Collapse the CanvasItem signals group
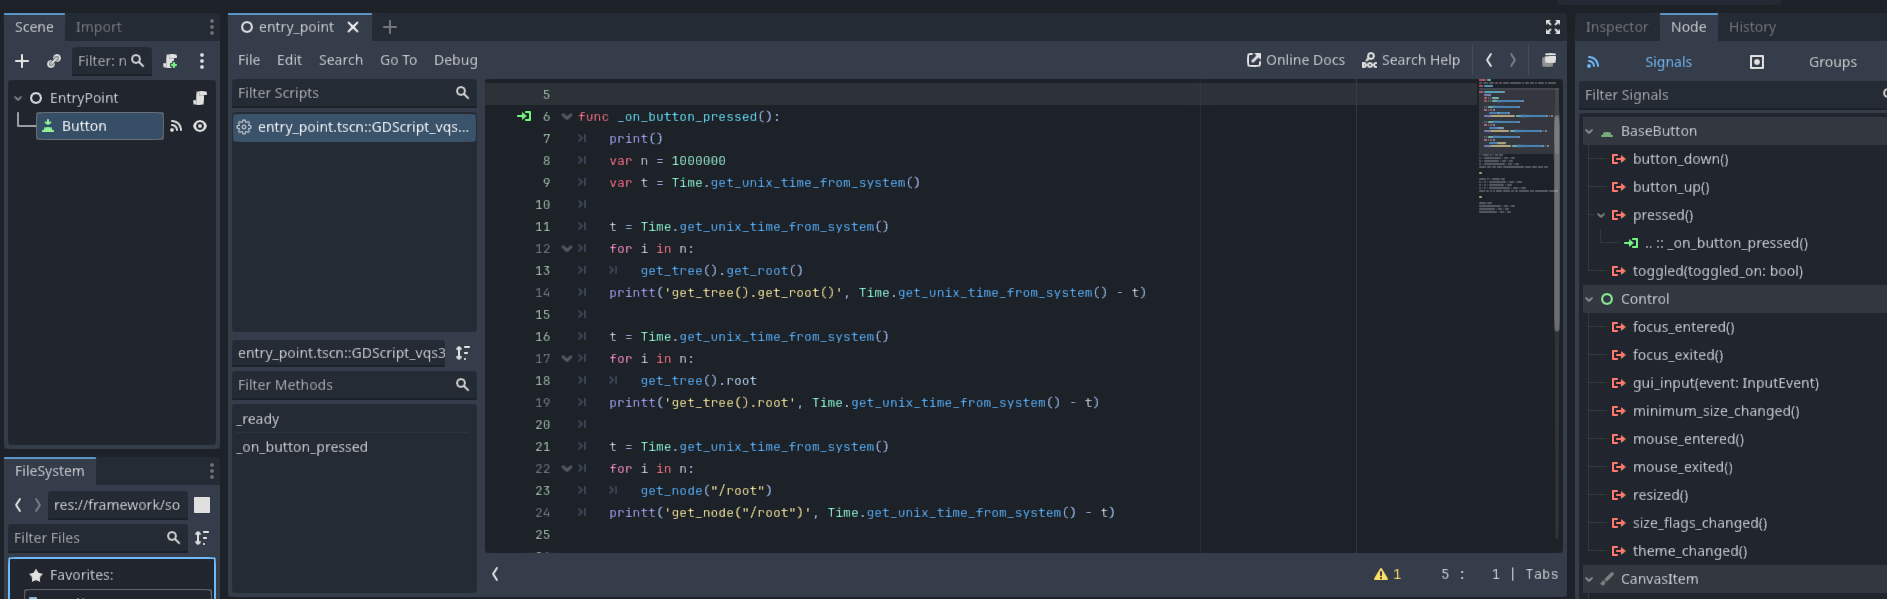1887x599 pixels. coord(1589,579)
